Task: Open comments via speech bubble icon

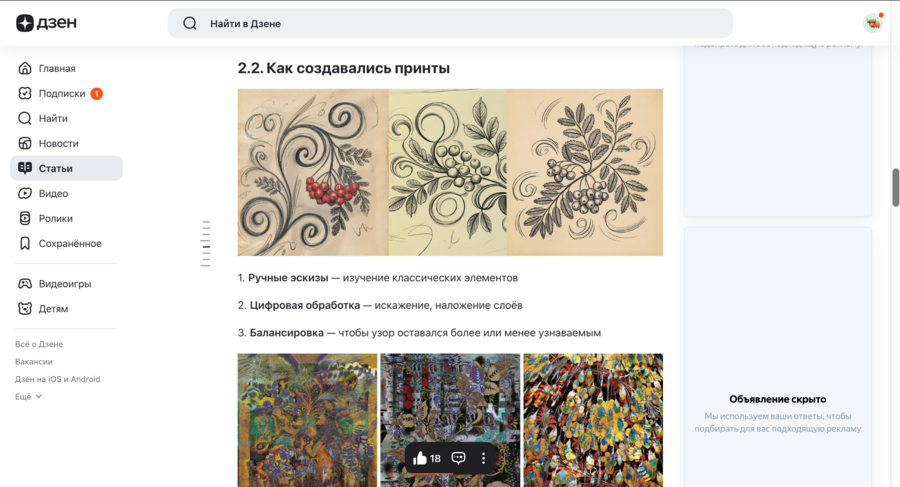Action: click(458, 458)
